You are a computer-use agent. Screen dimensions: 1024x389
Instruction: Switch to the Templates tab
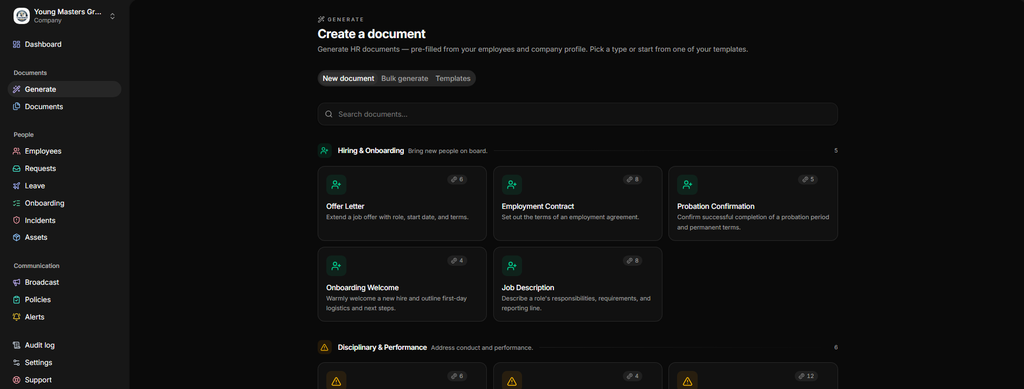point(453,78)
